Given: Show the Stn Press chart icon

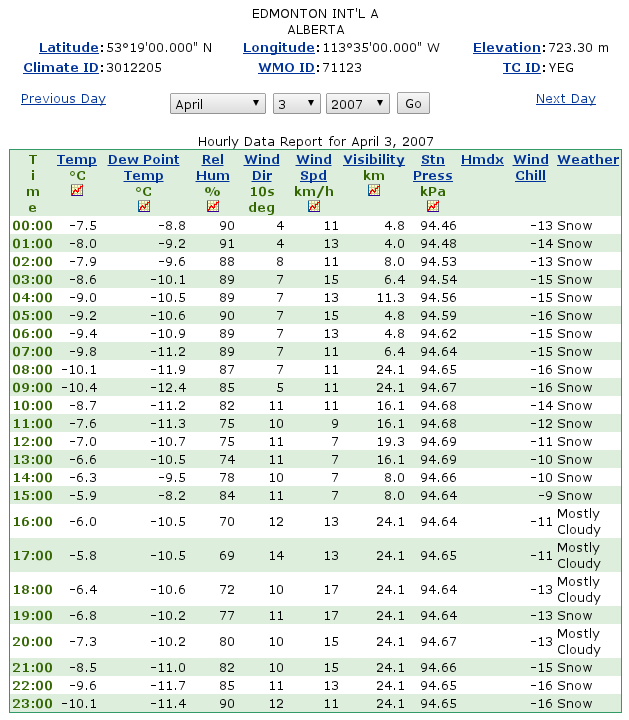Looking at the screenshot, I should [x=433, y=206].
